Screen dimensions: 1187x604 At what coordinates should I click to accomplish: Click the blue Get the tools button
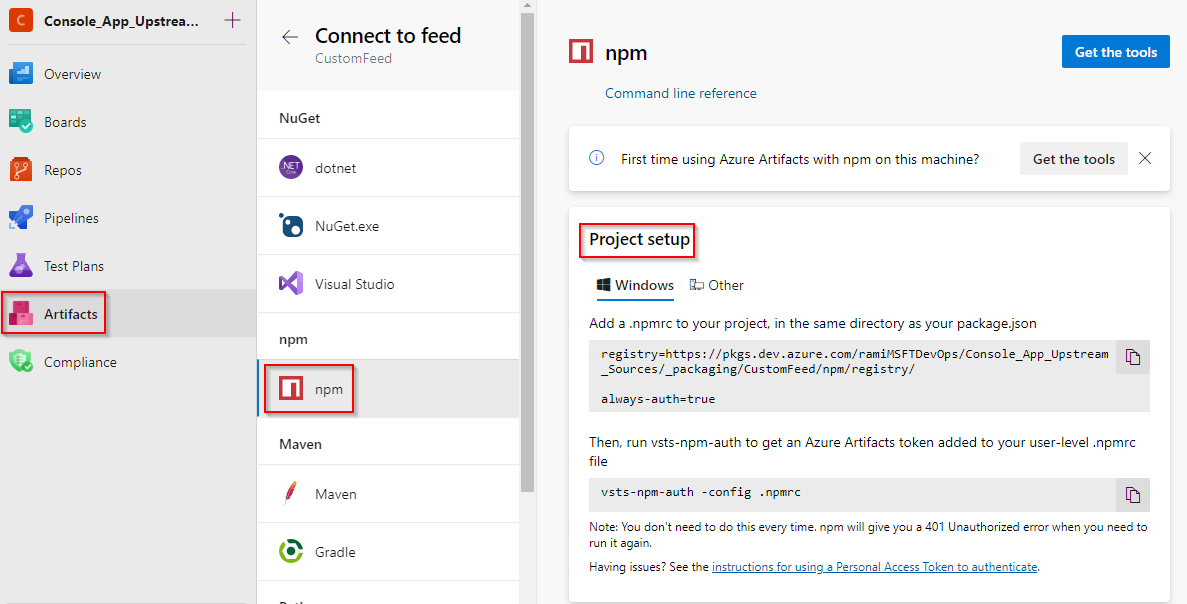tap(1115, 51)
